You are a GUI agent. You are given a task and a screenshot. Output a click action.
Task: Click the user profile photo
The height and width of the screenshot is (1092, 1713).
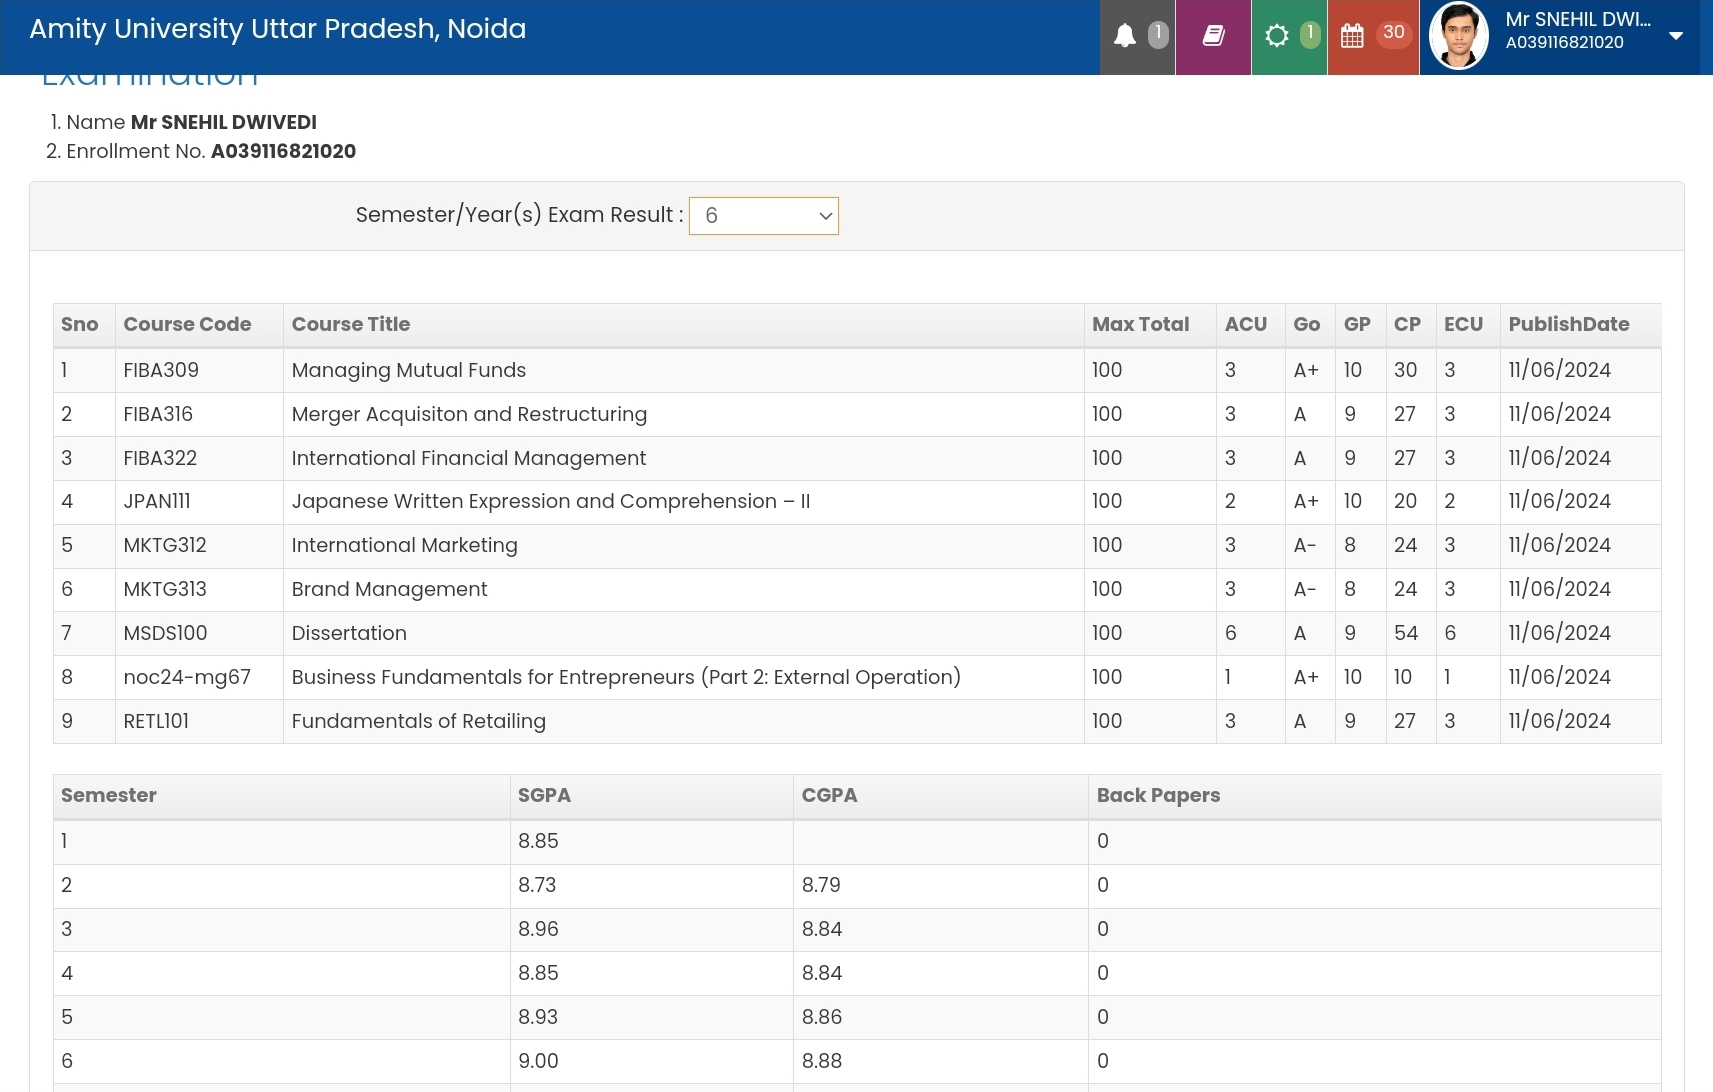(1459, 36)
